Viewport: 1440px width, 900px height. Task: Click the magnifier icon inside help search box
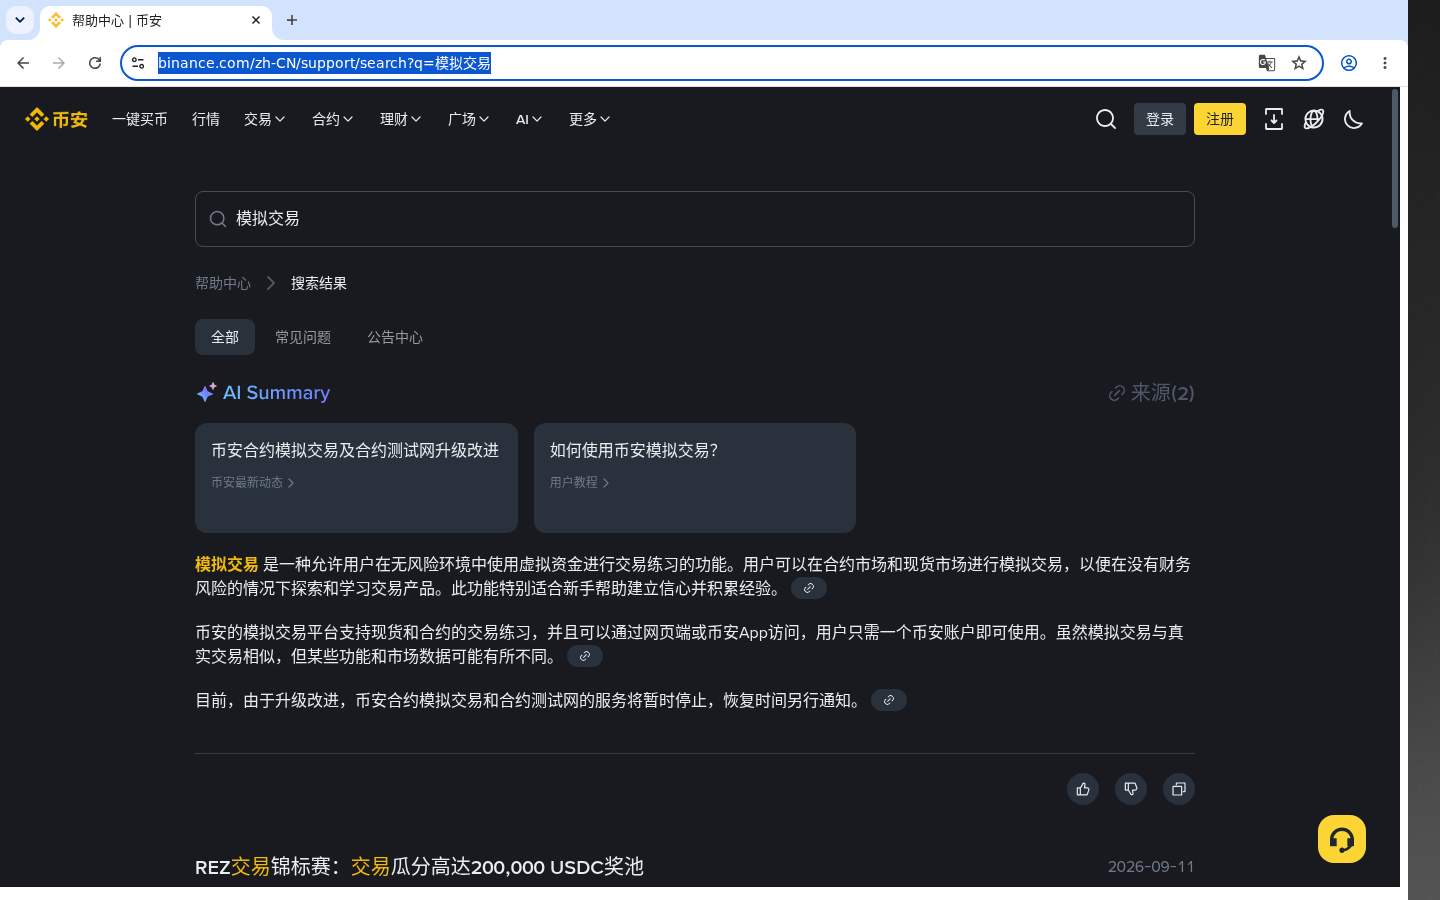pos(218,219)
